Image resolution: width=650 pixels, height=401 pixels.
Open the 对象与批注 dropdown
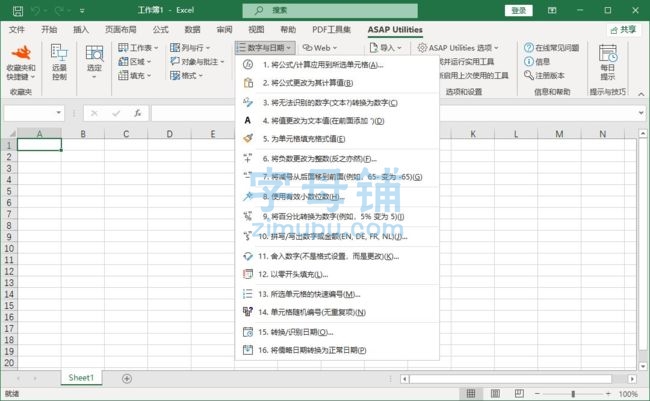[x=197, y=62]
